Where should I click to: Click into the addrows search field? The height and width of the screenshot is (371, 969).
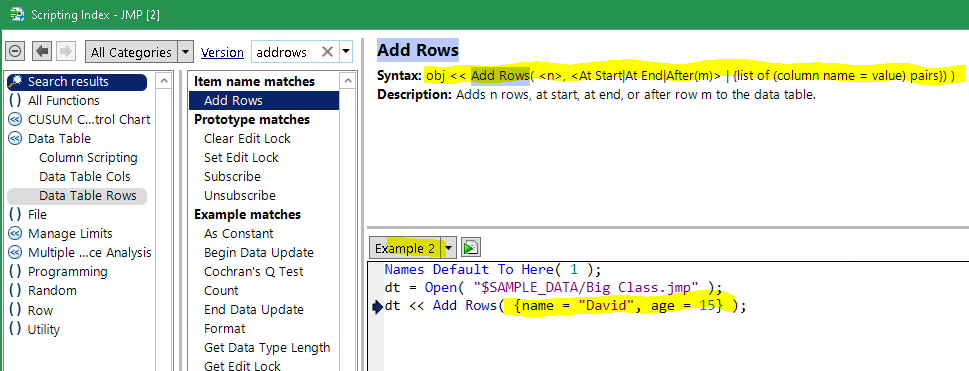(284, 52)
